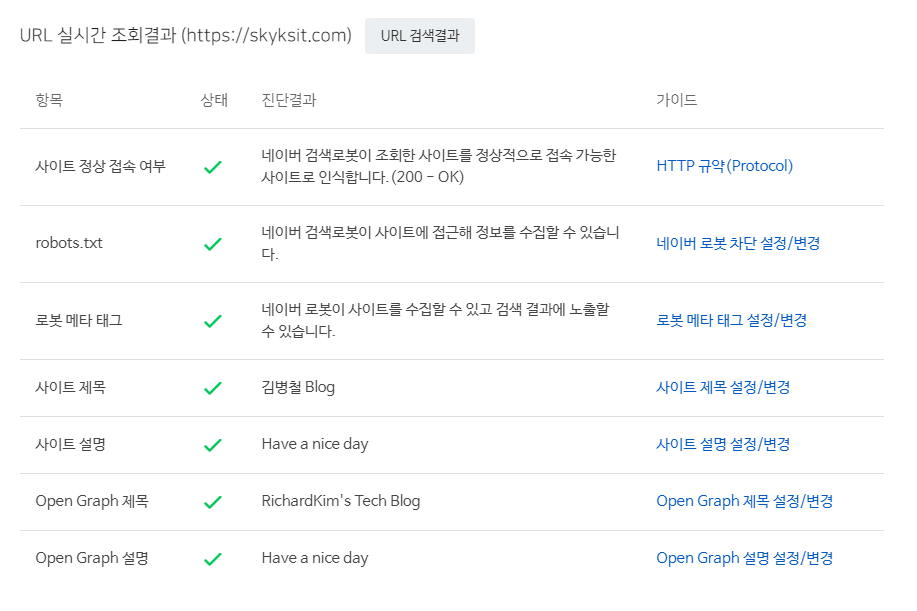Open the Open Graph 설명 설정/변경 link
This screenshot has width=917, height=611.
tap(744, 558)
